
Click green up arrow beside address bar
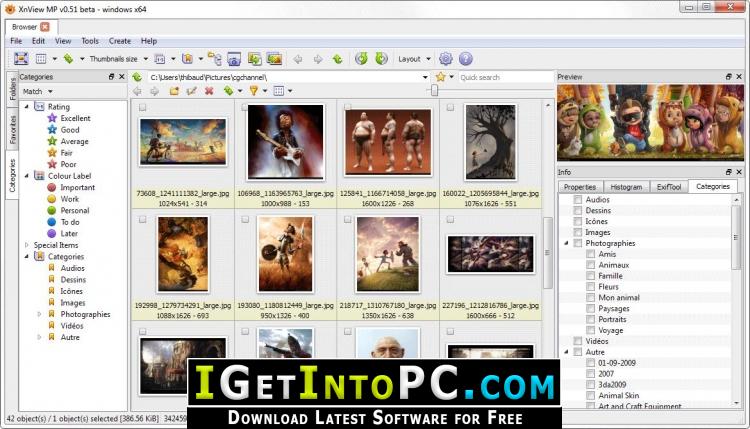pyautogui.click(x=138, y=77)
